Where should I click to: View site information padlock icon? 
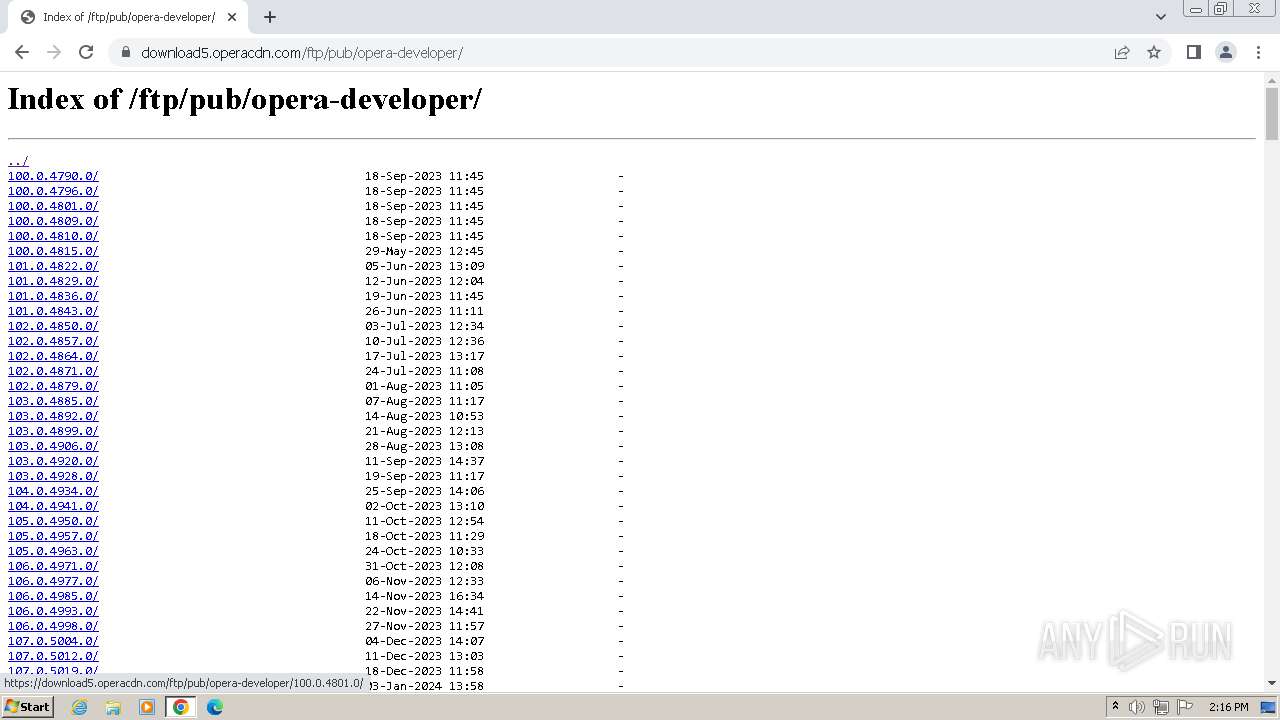tap(126, 52)
